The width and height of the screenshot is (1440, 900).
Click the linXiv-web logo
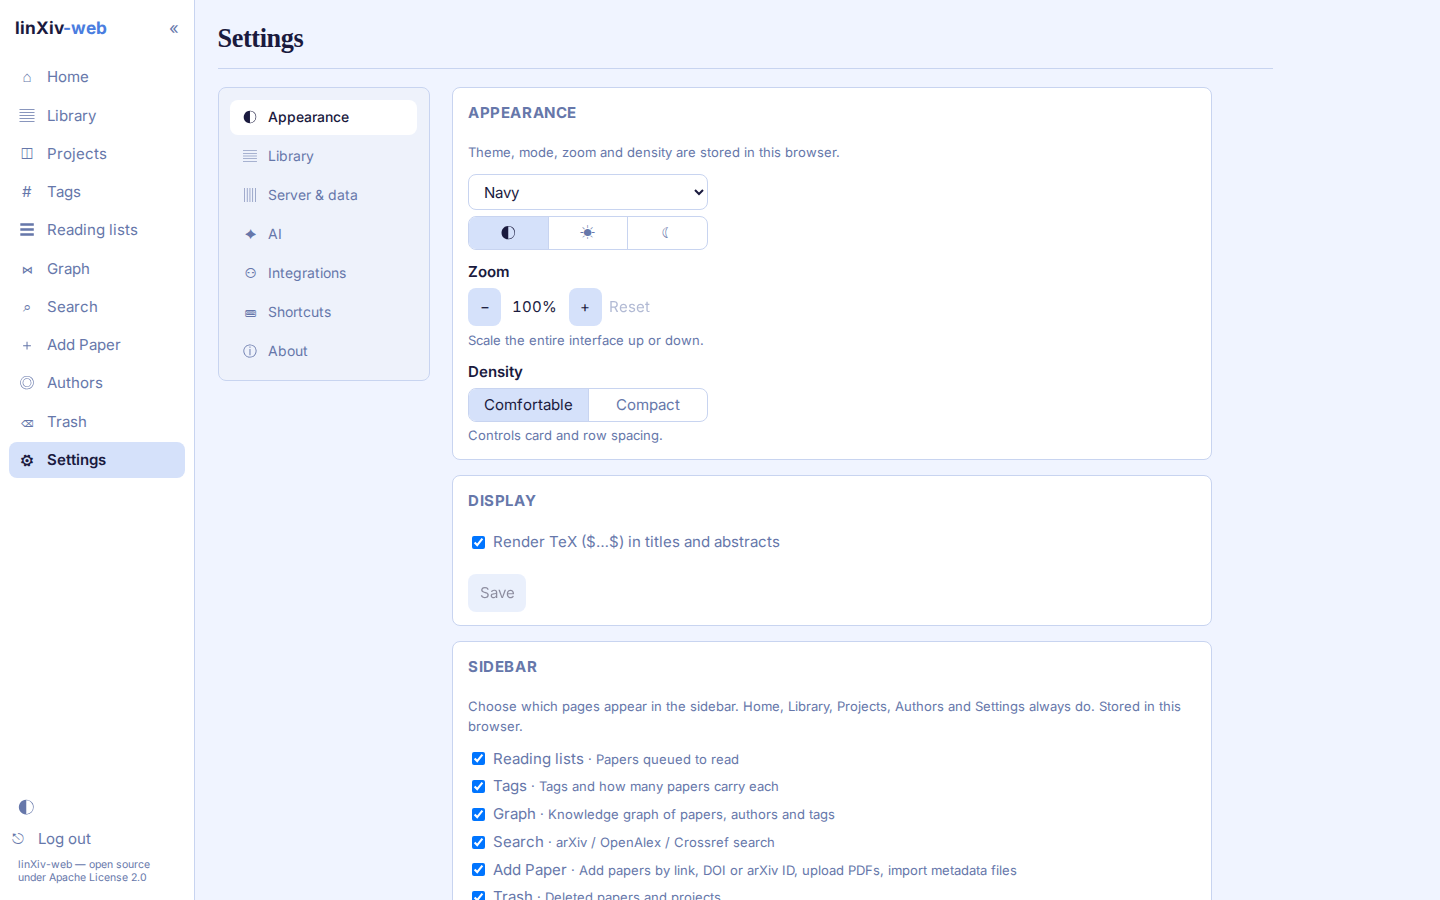coord(61,28)
